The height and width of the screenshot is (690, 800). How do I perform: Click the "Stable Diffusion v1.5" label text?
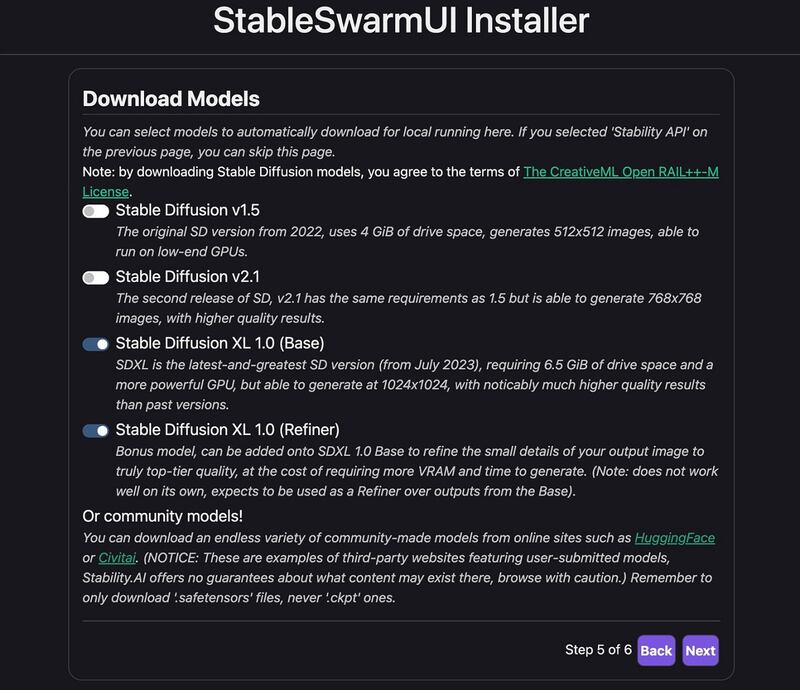(x=187, y=210)
